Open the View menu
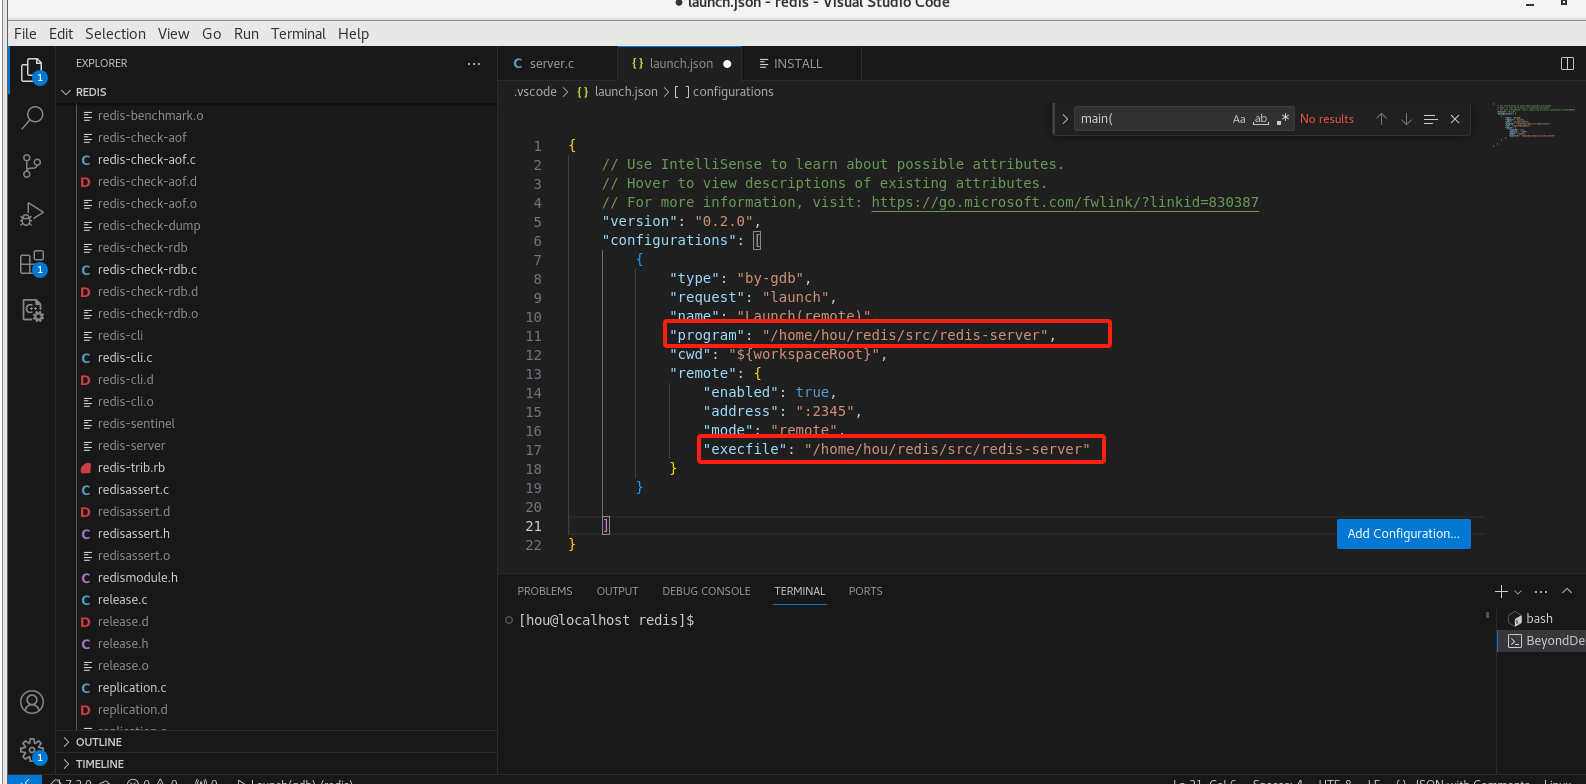1586x784 pixels. [x=173, y=34]
